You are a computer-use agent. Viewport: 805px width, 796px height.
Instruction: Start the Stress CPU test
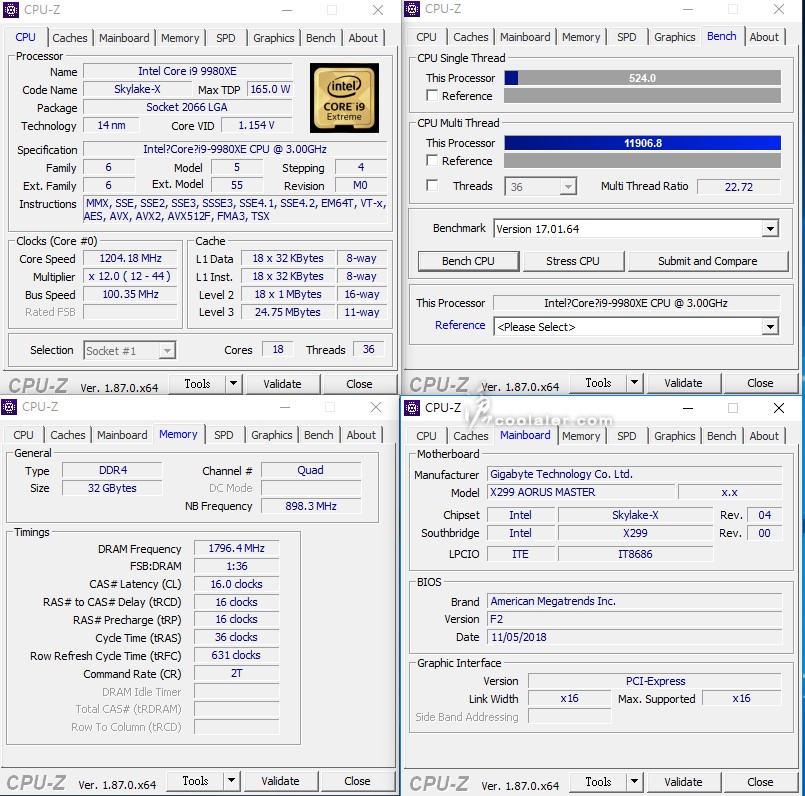coord(573,261)
